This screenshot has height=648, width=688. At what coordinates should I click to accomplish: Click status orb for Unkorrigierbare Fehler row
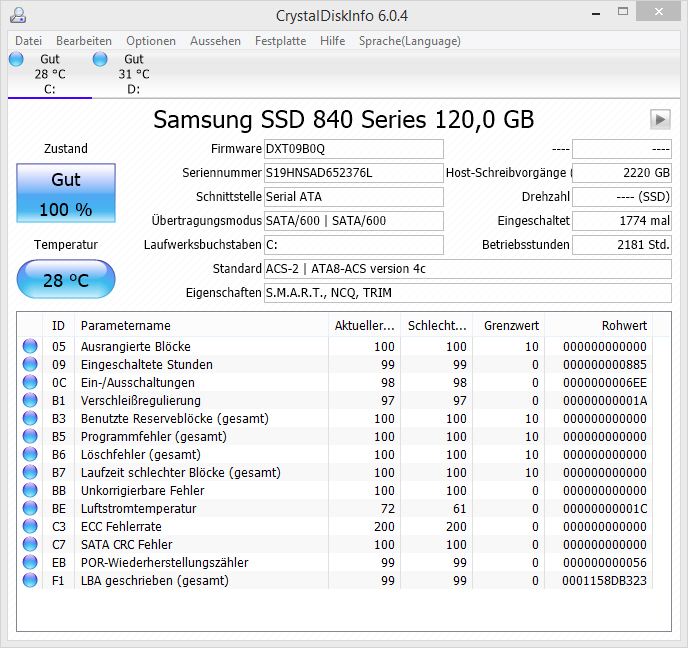[30, 490]
